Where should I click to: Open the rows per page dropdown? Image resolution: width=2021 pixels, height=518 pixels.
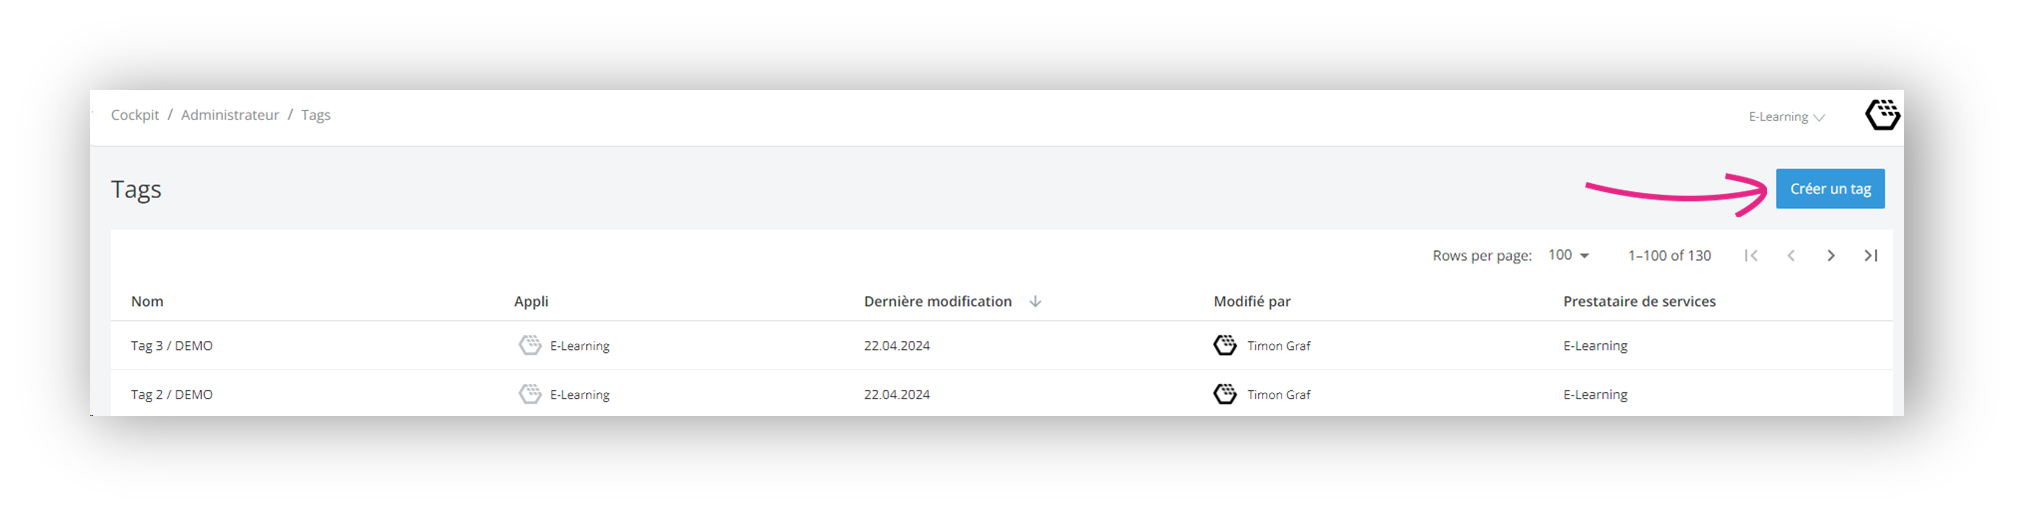1568,255
